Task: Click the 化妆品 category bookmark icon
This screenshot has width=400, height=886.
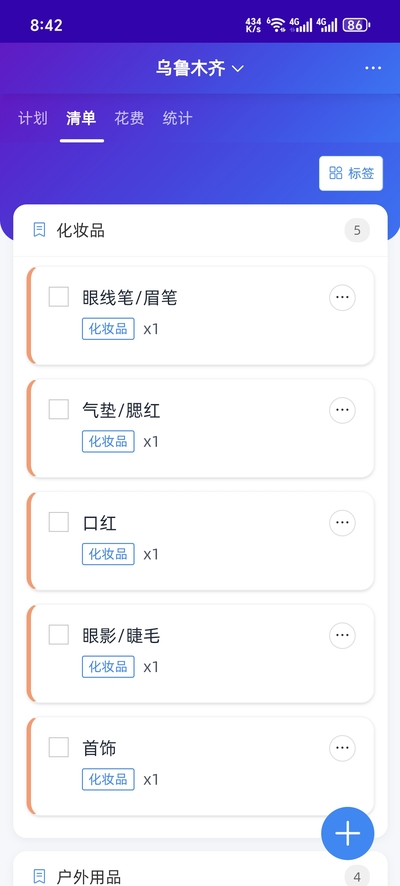Action: (x=39, y=230)
